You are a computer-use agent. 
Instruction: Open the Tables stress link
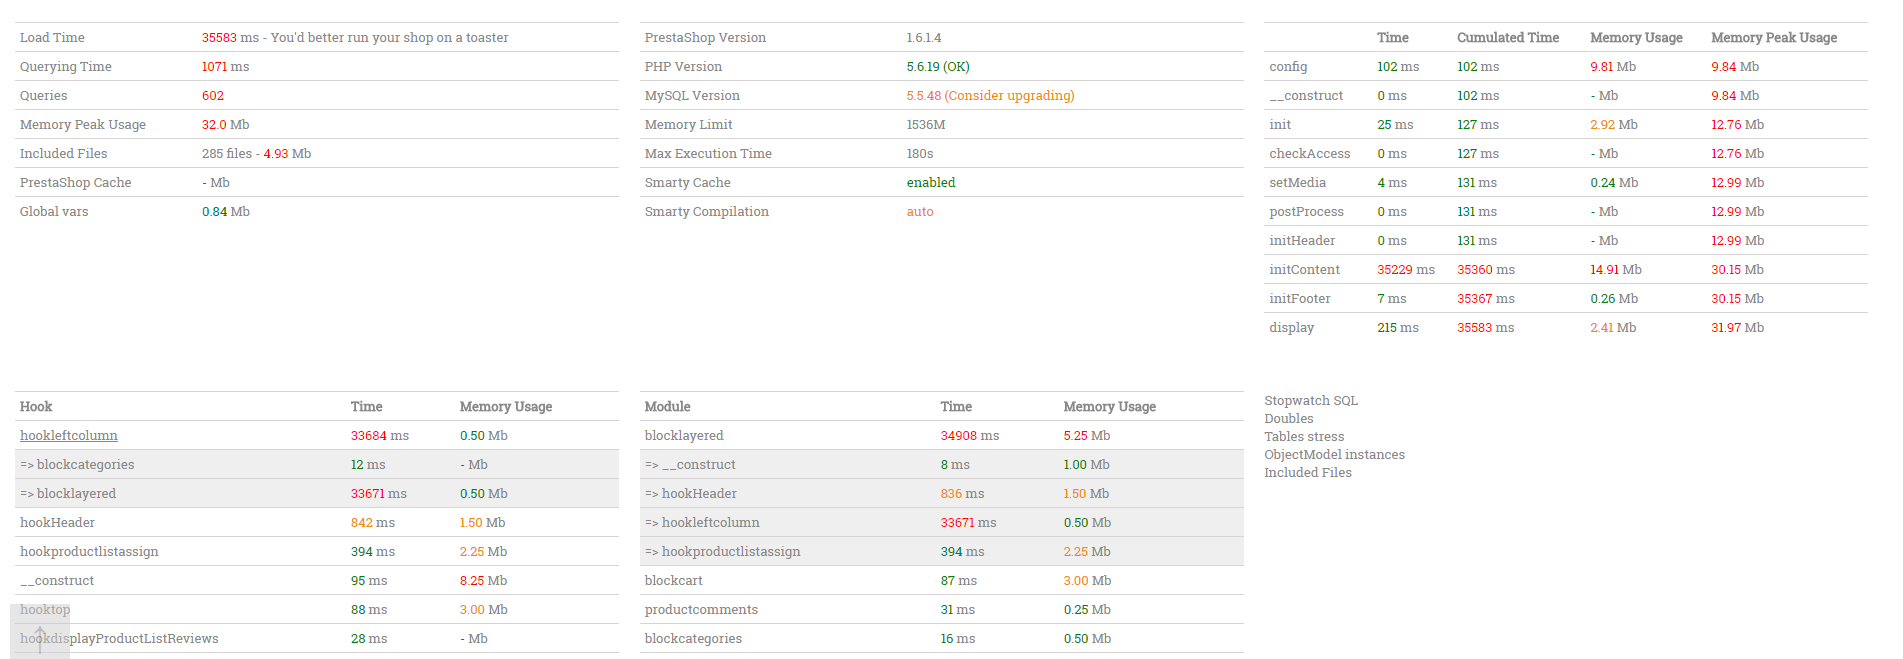click(x=1304, y=437)
